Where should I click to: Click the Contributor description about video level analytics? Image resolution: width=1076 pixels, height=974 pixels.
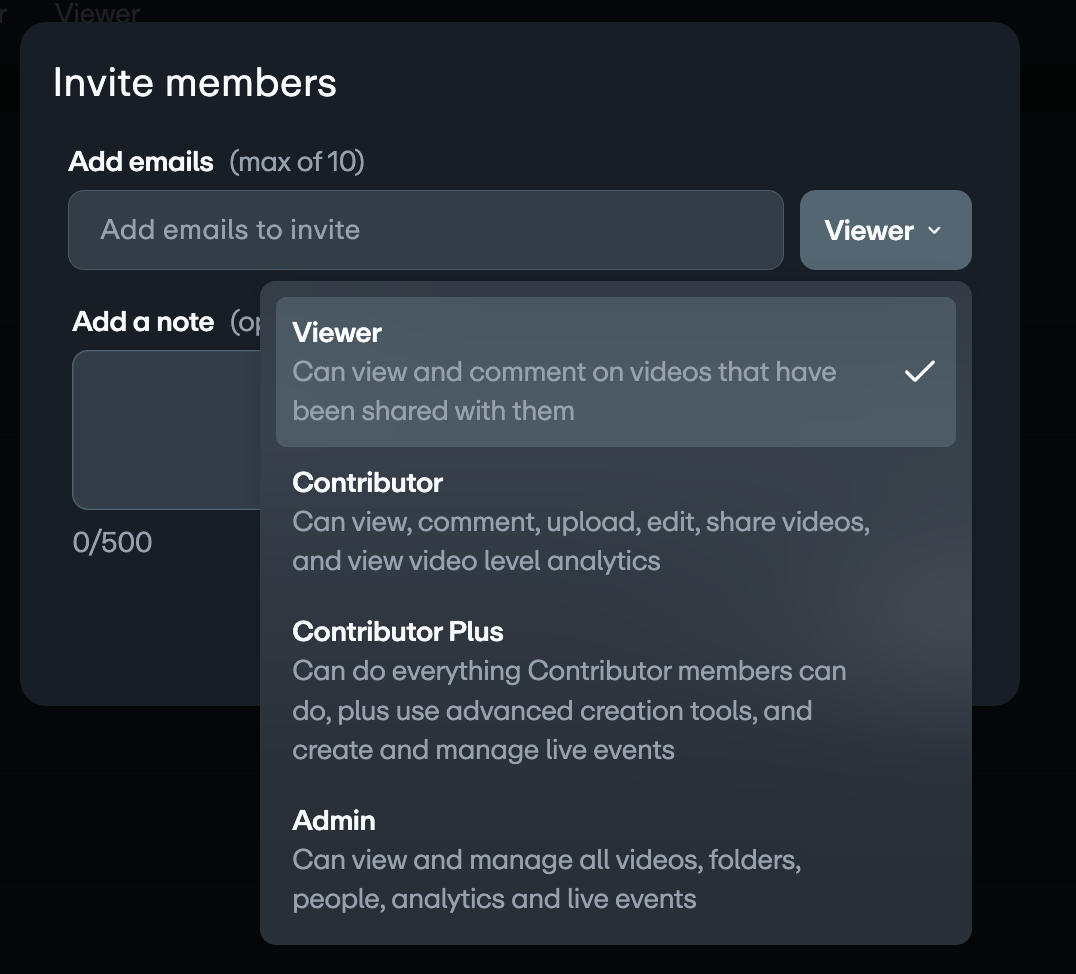click(580, 541)
